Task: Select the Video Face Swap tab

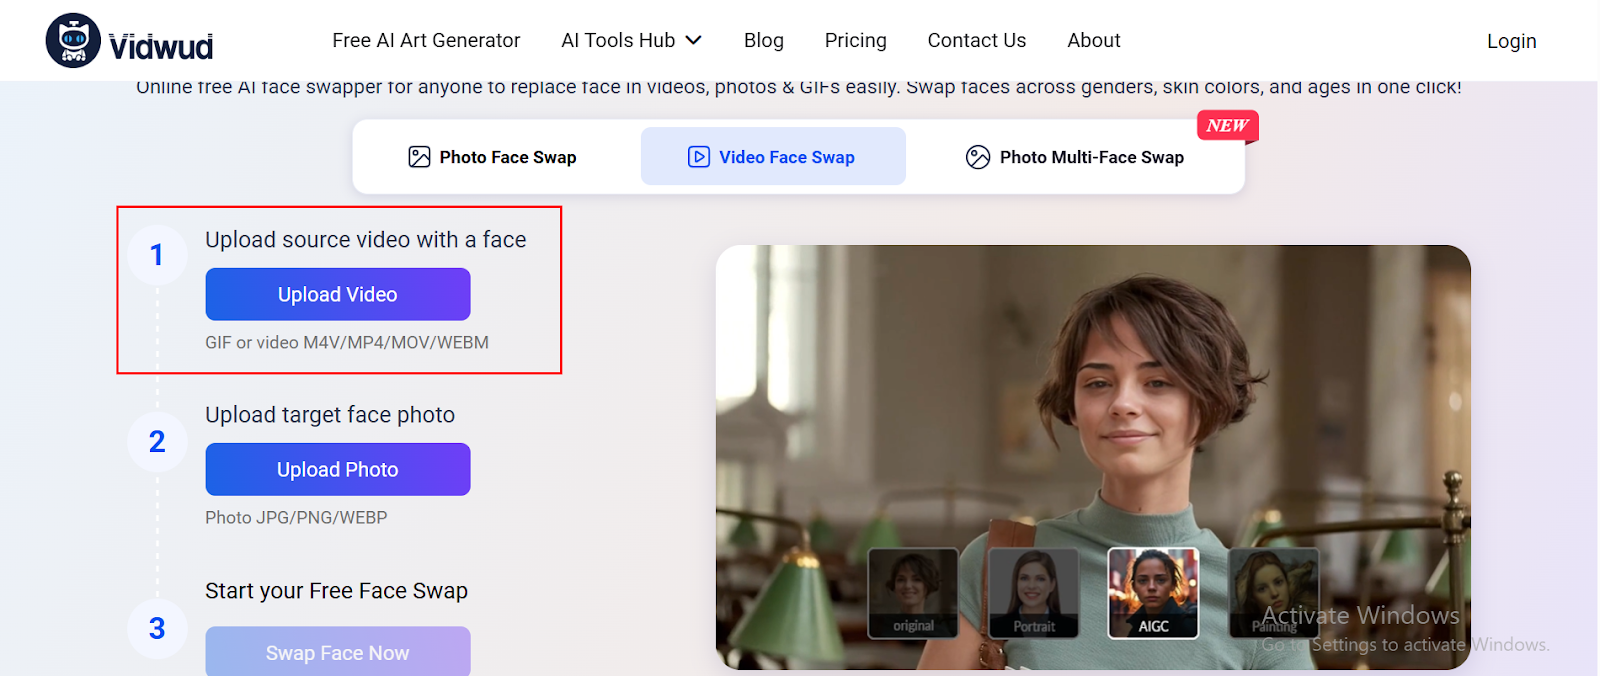Action: tap(773, 157)
